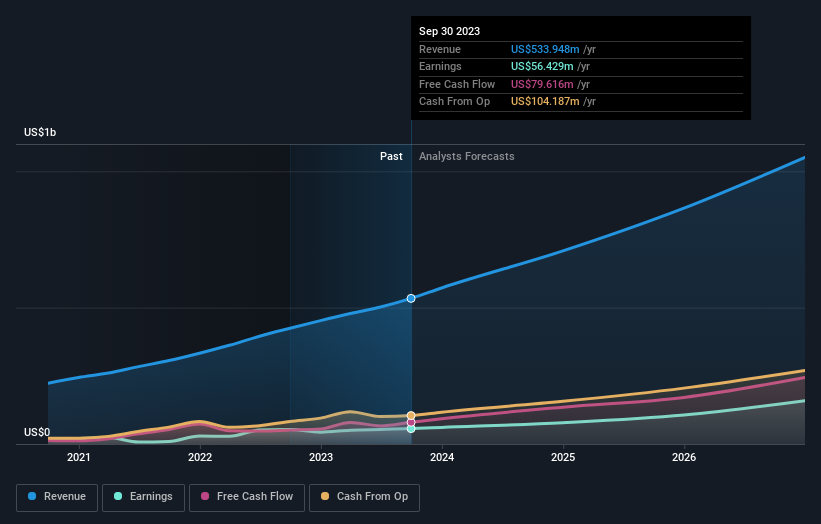The width and height of the screenshot is (821, 524).
Task: Click the blue Revenue data point marker
Action: (411, 298)
